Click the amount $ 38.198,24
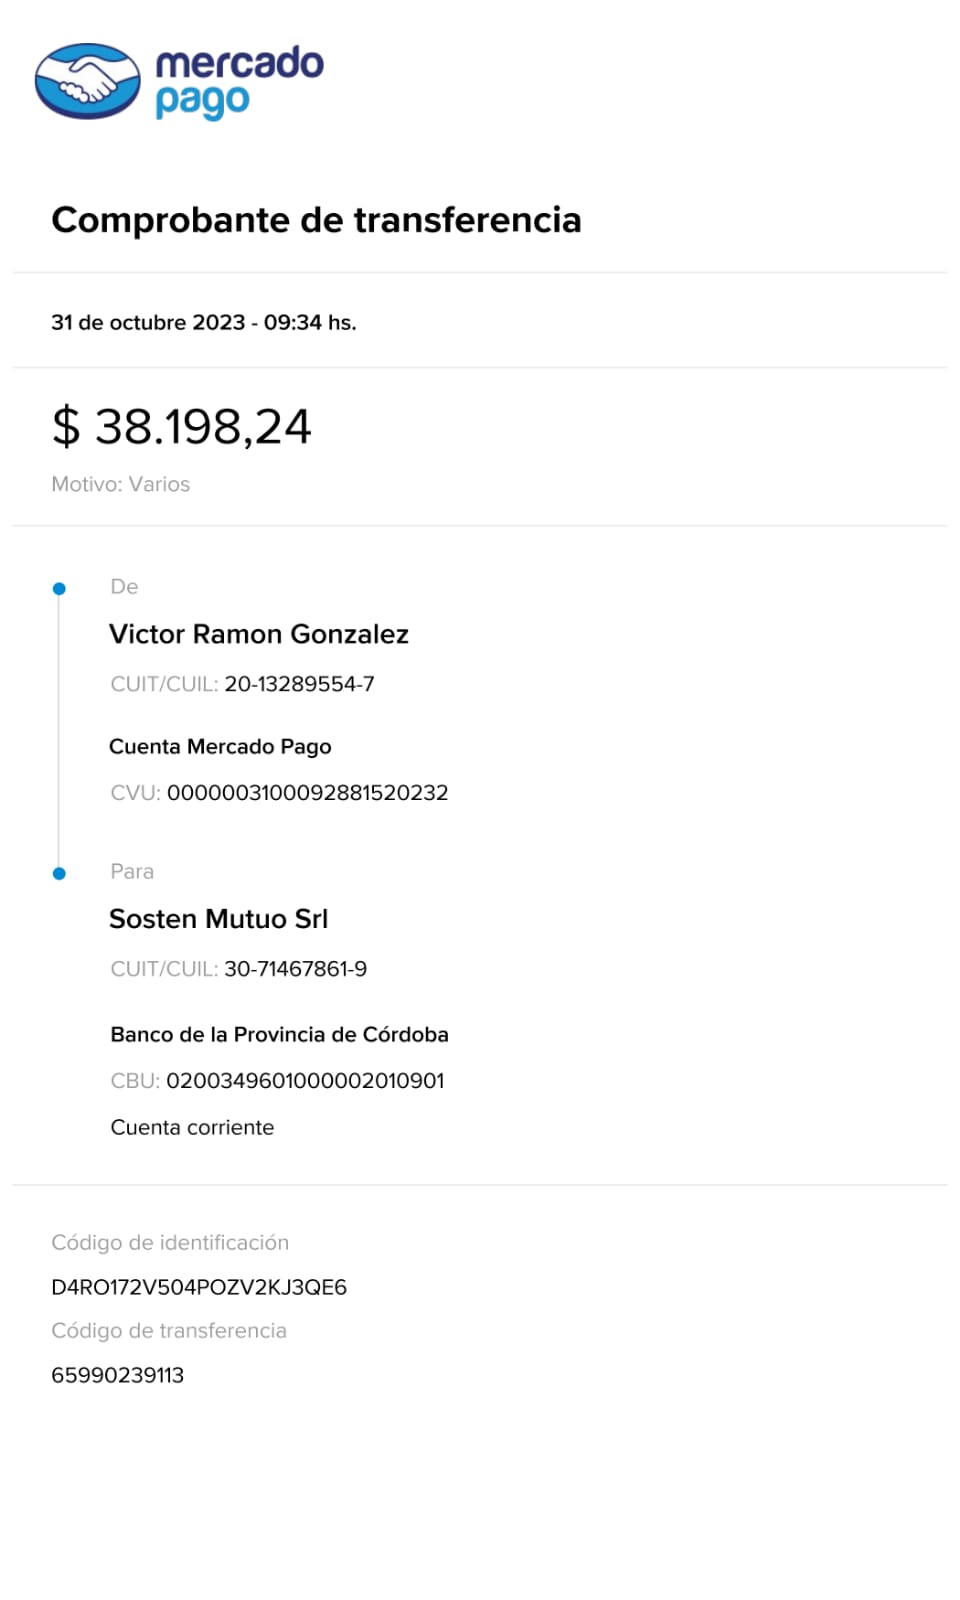960x1600 pixels. (182, 427)
